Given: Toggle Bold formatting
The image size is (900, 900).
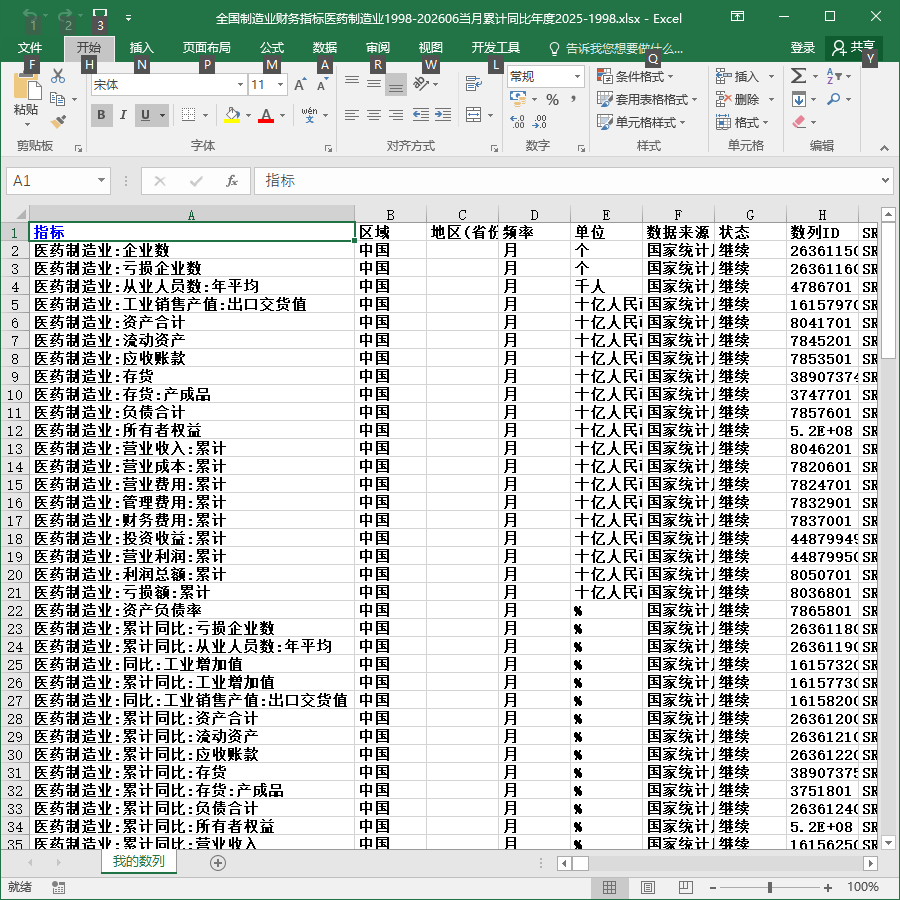Looking at the screenshot, I should [x=101, y=115].
